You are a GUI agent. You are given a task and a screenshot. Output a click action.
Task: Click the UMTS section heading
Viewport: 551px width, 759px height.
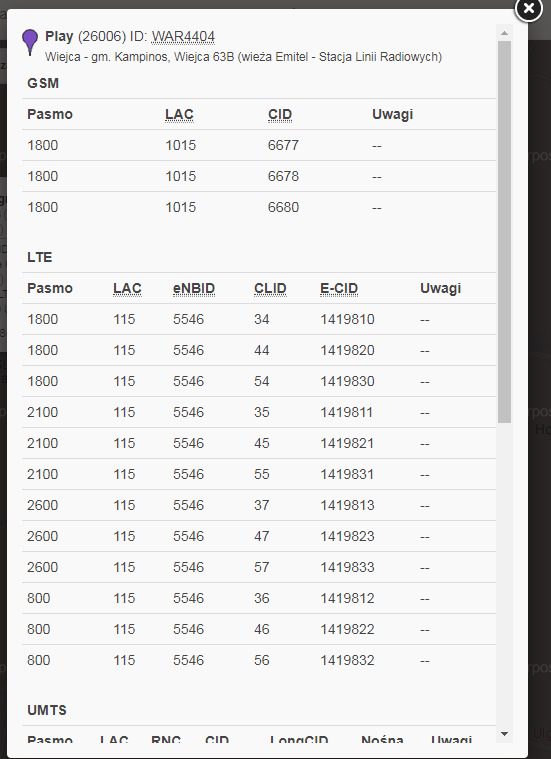(47, 710)
